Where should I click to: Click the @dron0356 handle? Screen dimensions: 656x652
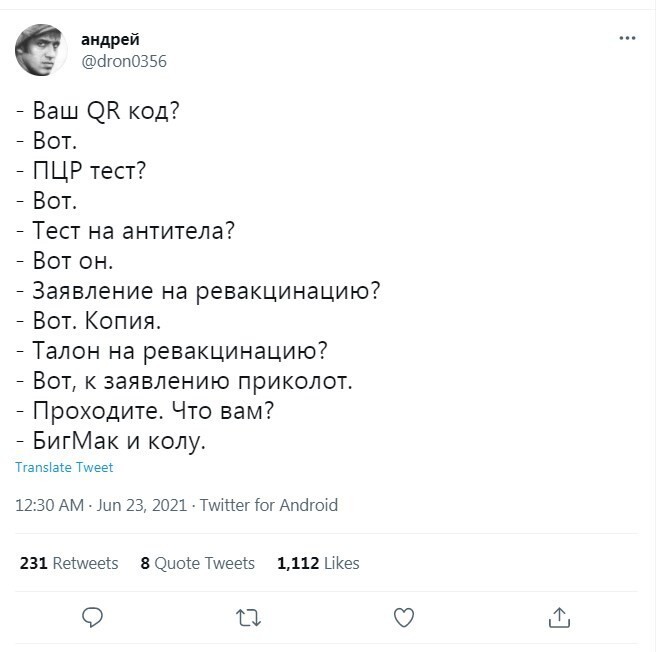pyautogui.click(x=123, y=61)
